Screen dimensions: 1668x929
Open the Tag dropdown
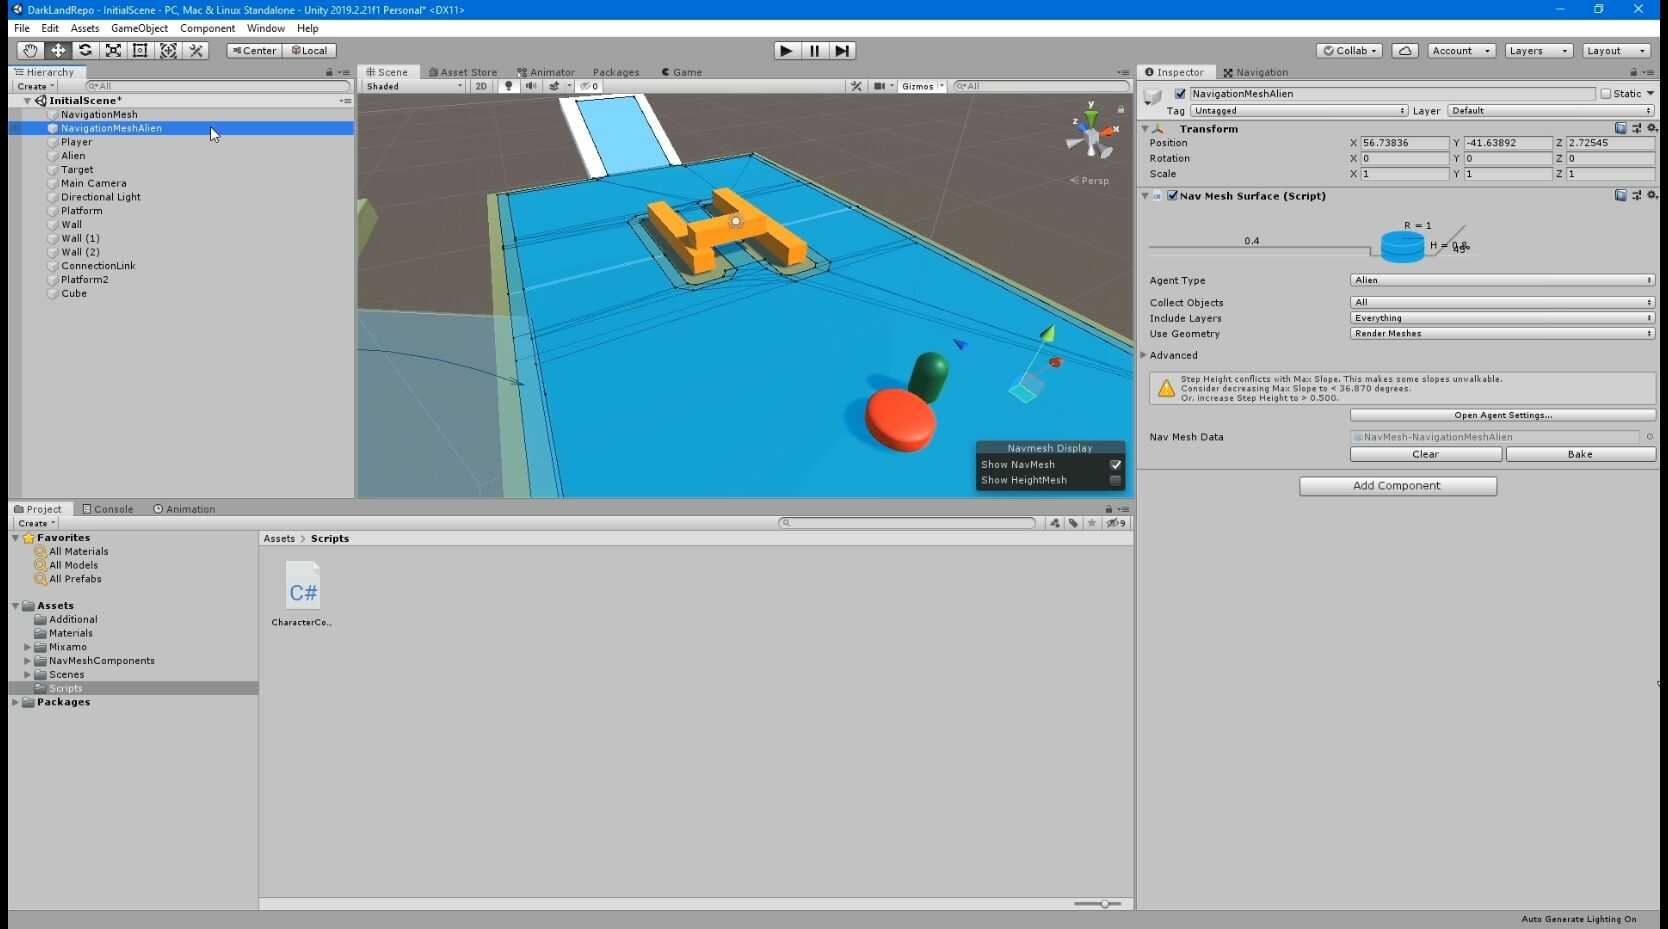tap(1299, 111)
